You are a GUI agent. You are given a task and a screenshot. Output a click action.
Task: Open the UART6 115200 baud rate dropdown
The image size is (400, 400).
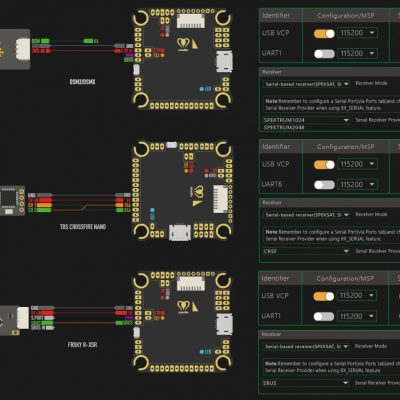[x=358, y=185]
